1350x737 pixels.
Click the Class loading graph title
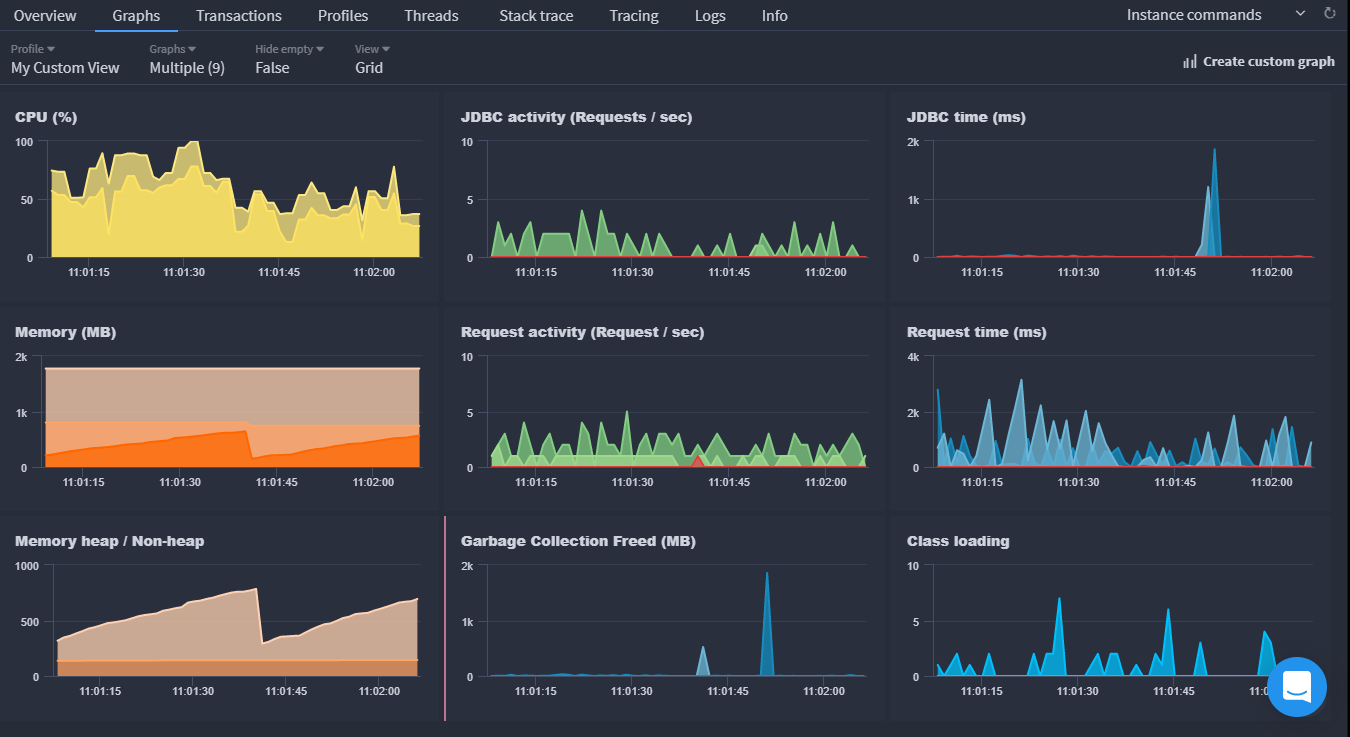click(958, 541)
